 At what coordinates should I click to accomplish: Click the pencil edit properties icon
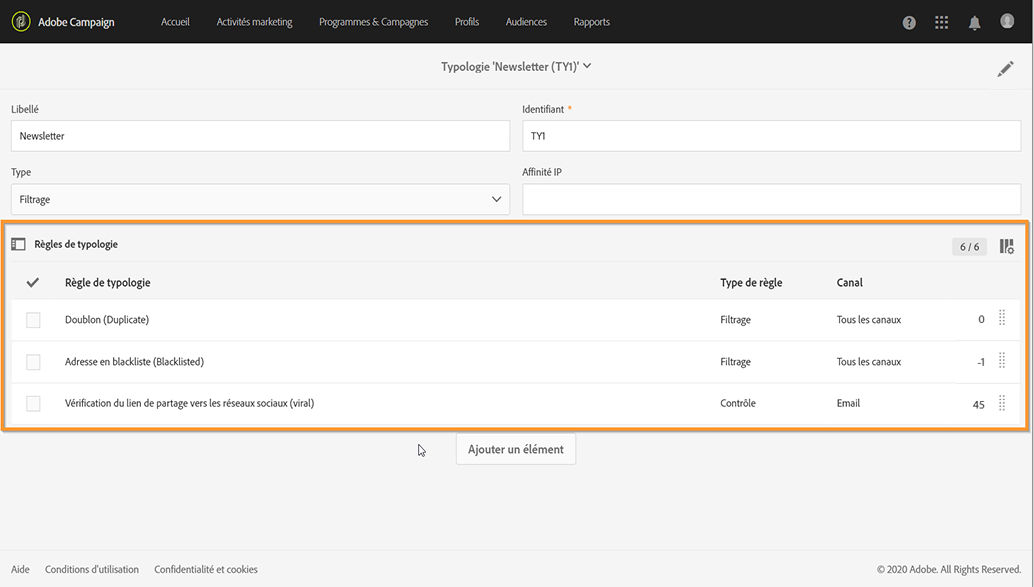tap(1005, 69)
